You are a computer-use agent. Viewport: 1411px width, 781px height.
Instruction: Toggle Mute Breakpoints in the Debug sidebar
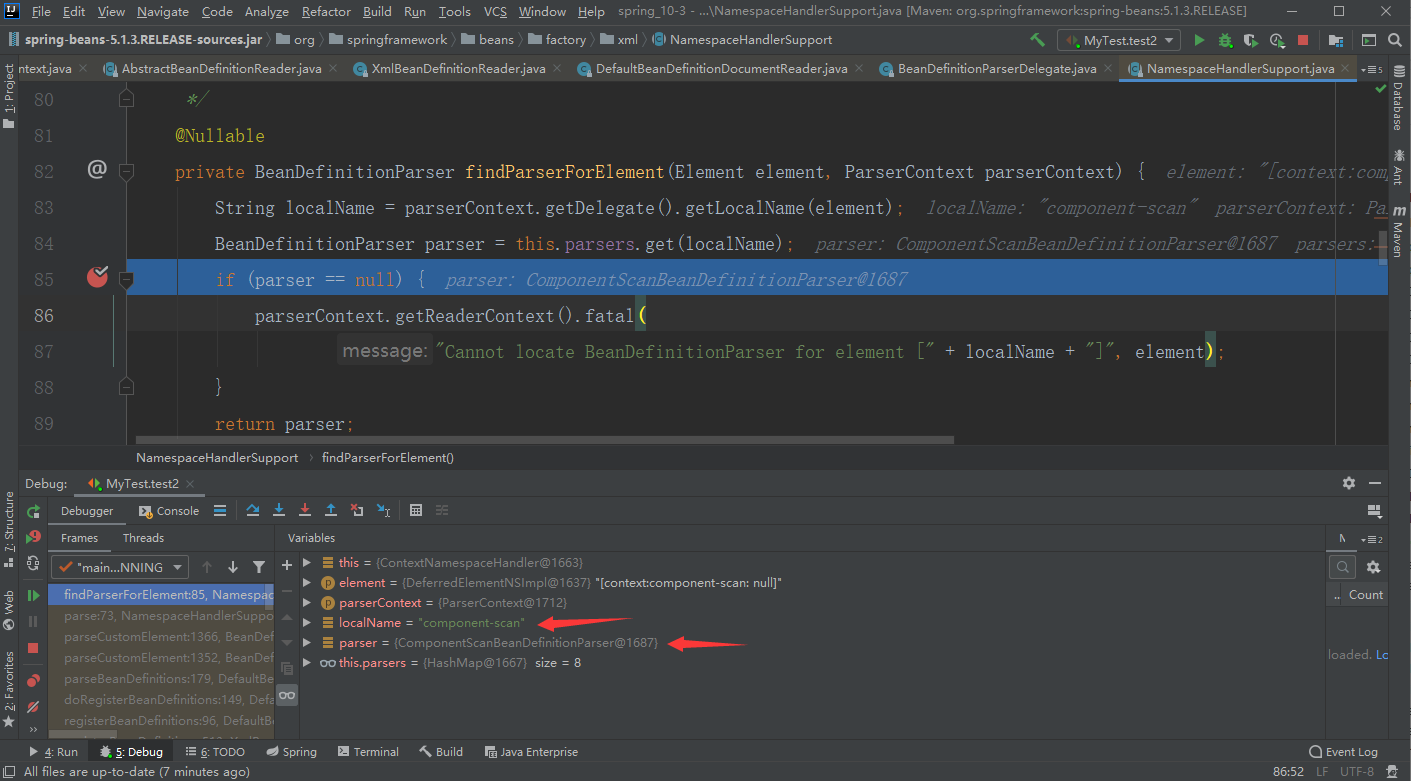pyautogui.click(x=33, y=706)
